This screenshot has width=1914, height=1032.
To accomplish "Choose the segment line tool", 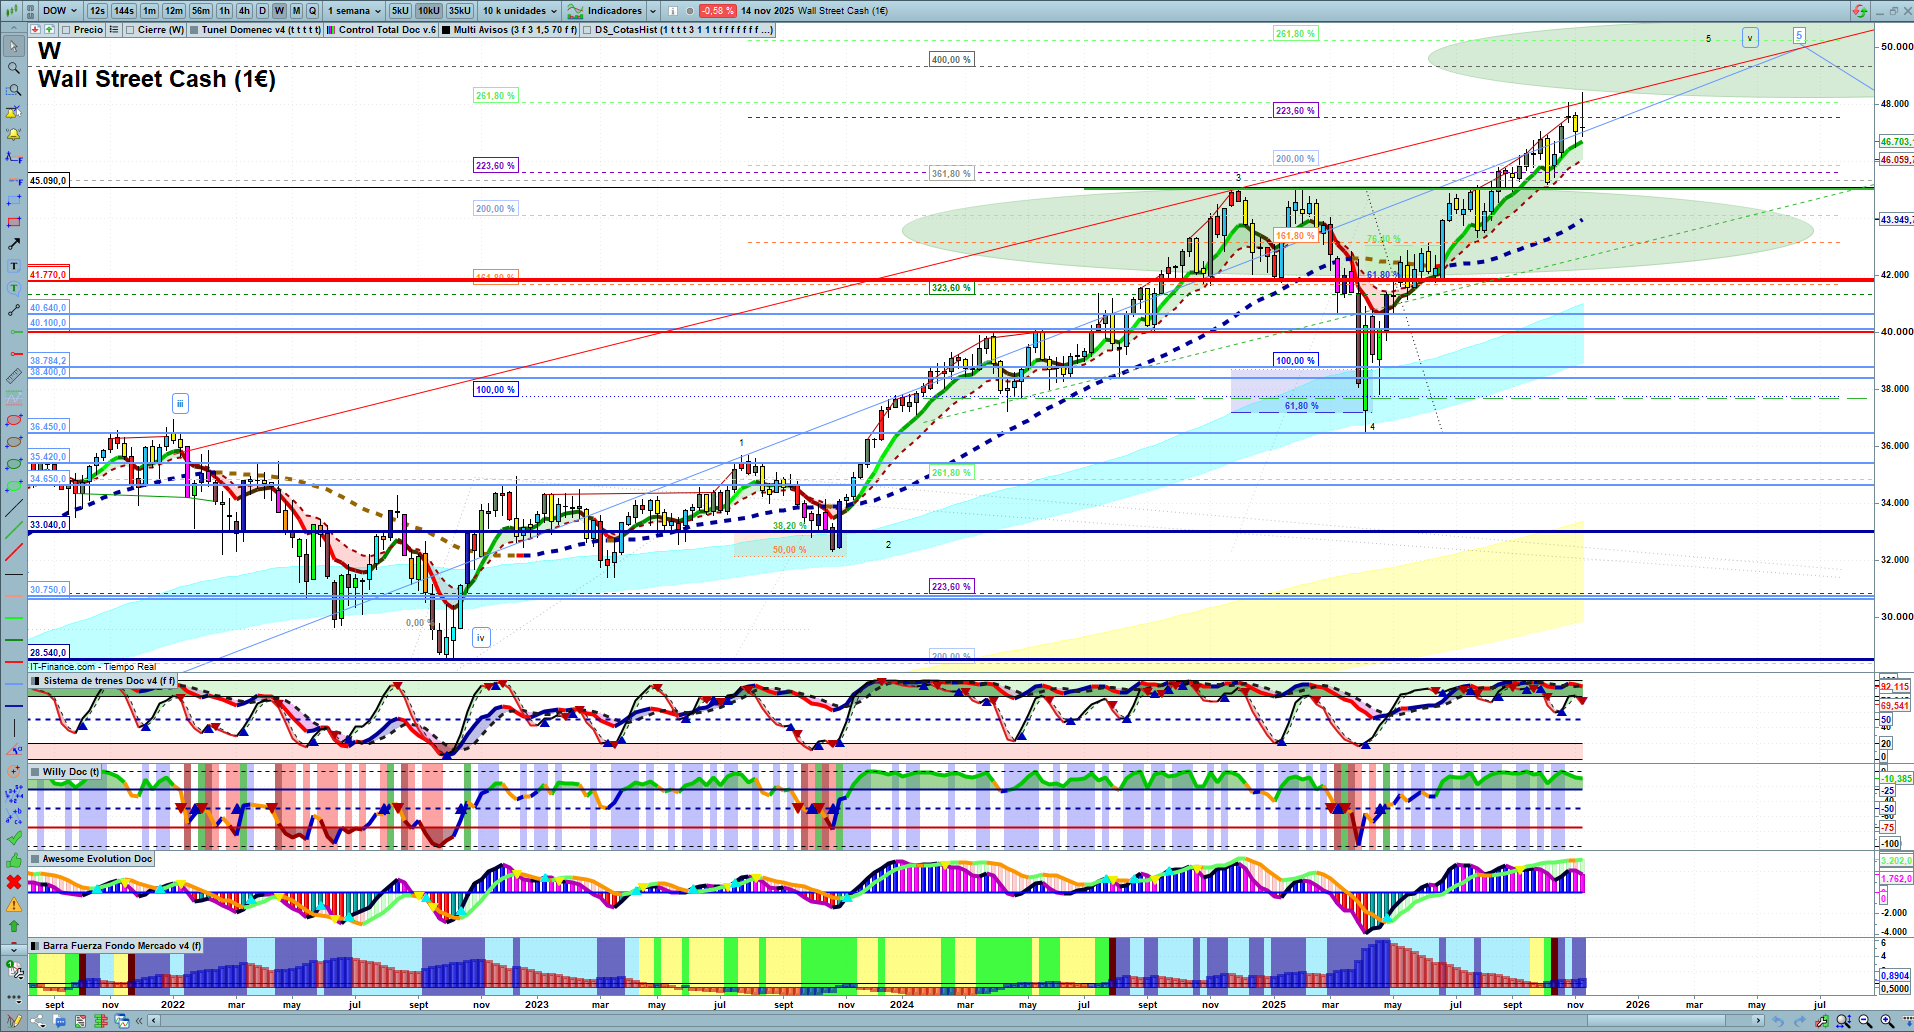I will [14, 310].
